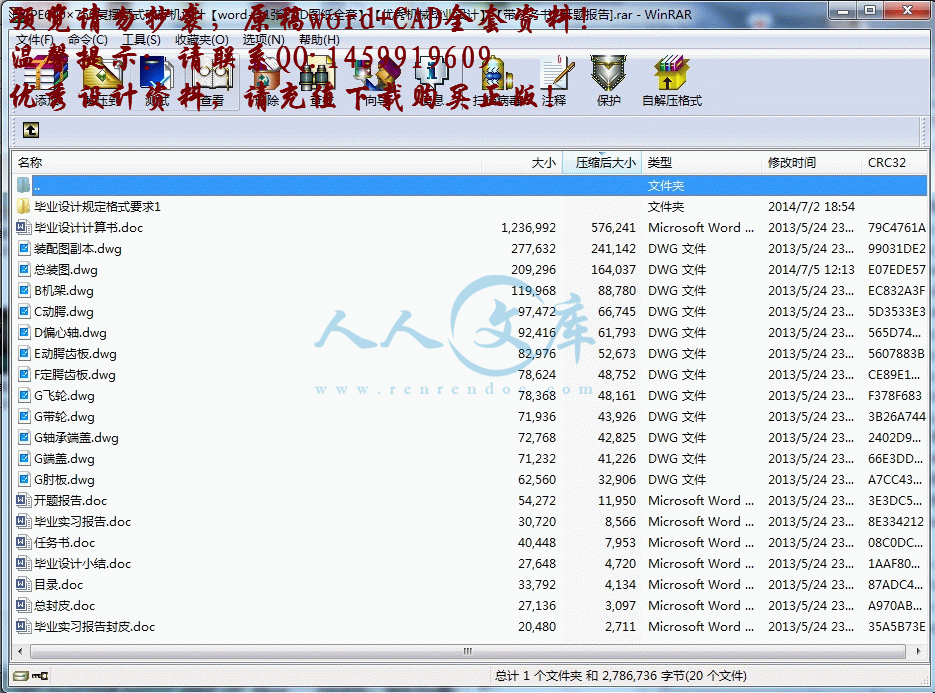Maximize the WinRAR window
935x693 pixels.
870,11
